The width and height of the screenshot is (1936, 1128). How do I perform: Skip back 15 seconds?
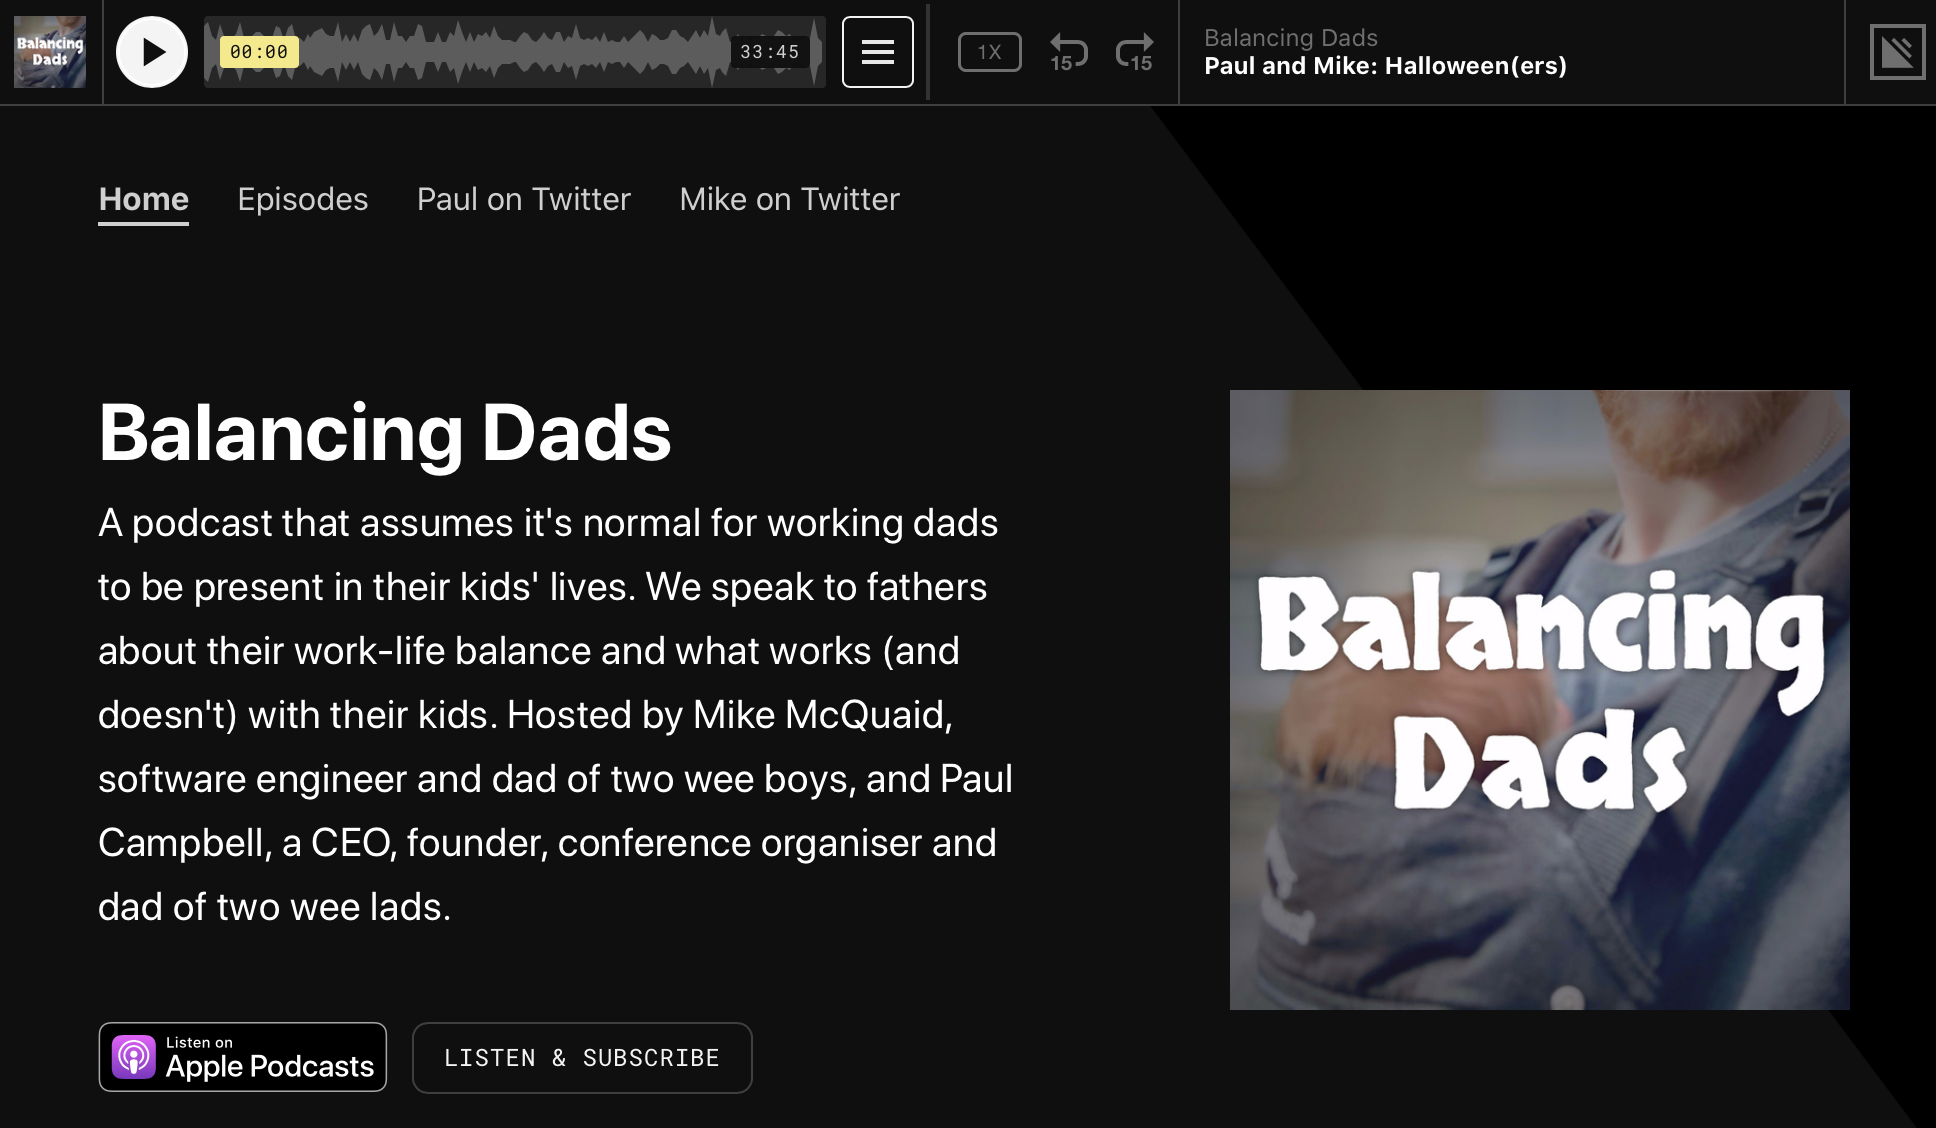pos(1067,52)
